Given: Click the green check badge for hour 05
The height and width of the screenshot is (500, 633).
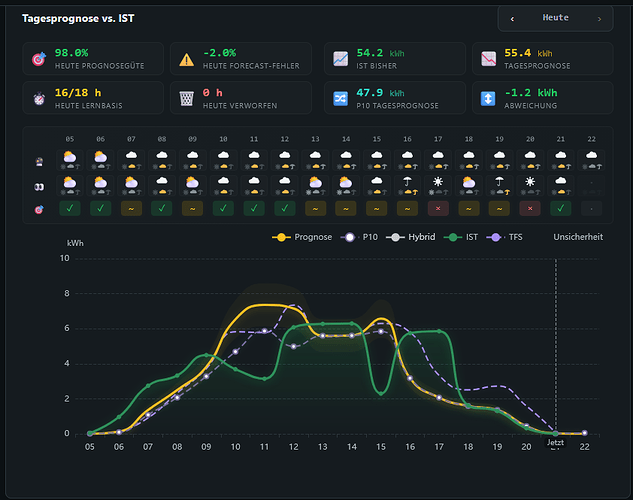Looking at the screenshot, I should pos(70,209).
